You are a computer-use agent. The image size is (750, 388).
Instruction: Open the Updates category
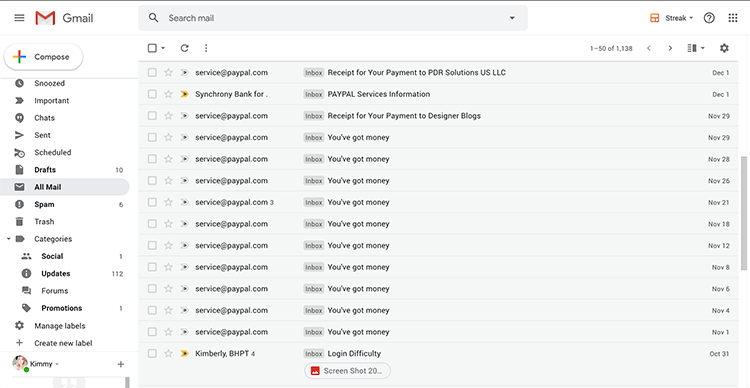click(55, 274)
